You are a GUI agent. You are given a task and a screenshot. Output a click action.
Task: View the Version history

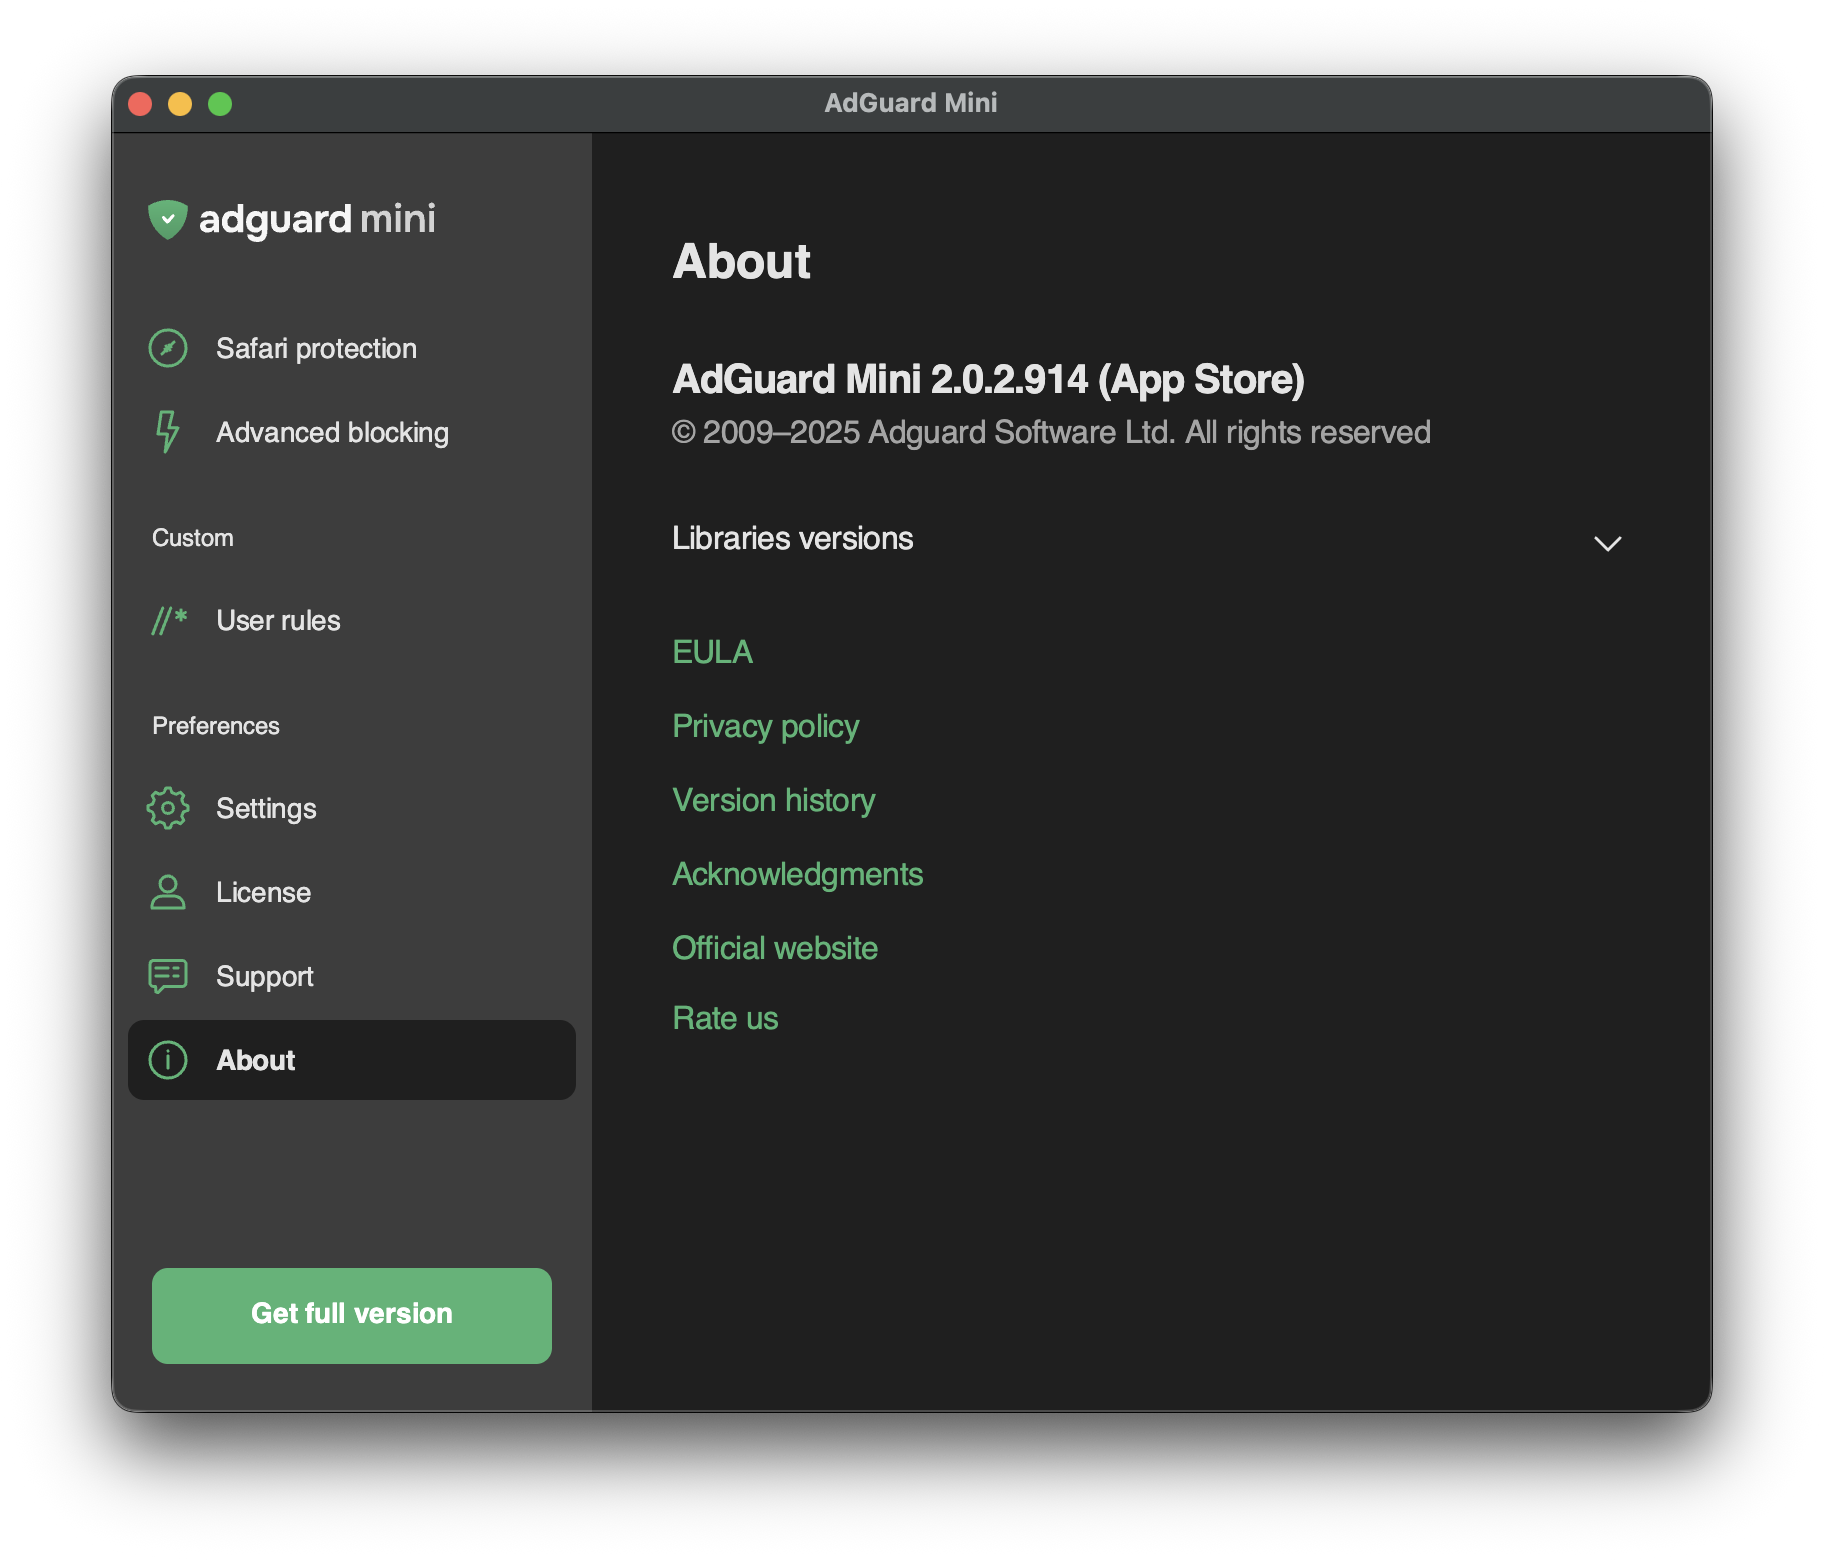tap(773, 800)
